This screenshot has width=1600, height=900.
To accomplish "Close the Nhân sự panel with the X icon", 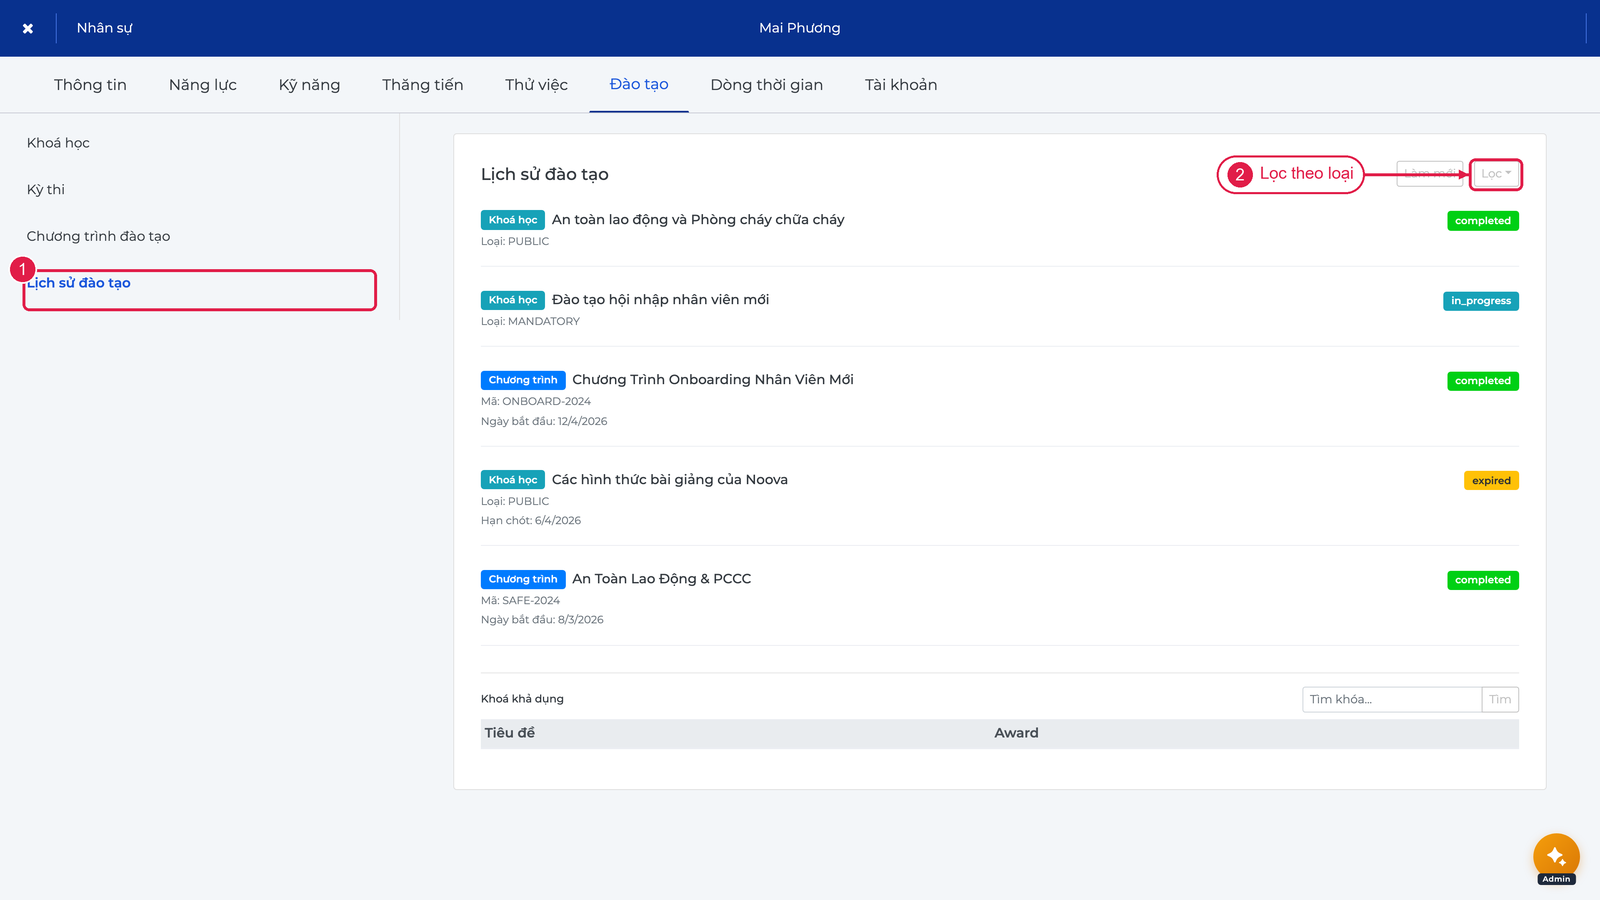I will tap(28, 28).
